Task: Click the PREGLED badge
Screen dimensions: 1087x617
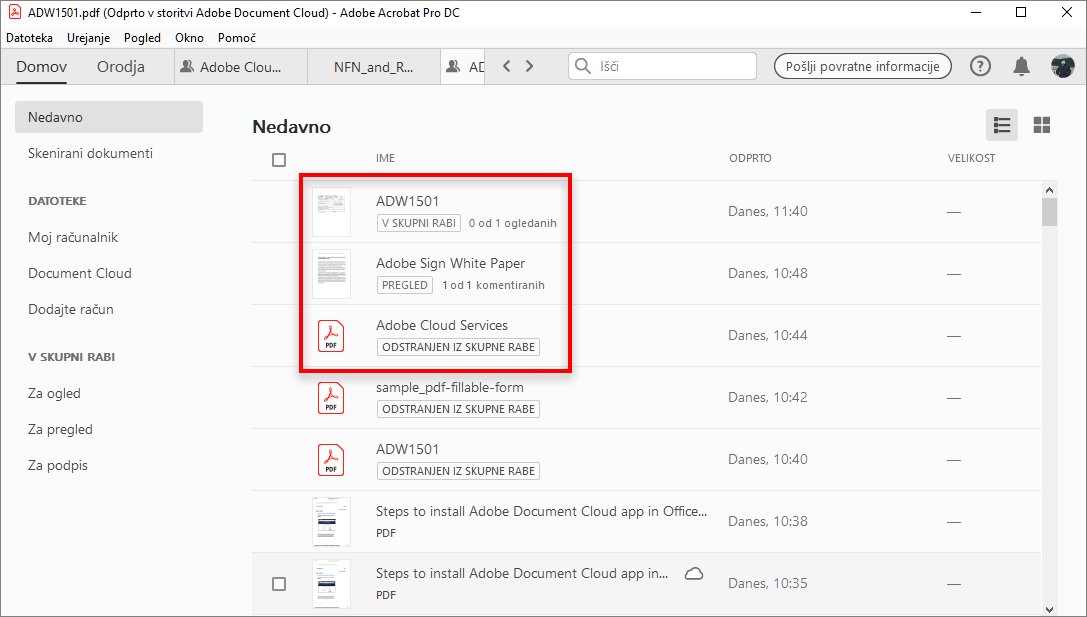Action: (405, 285)
